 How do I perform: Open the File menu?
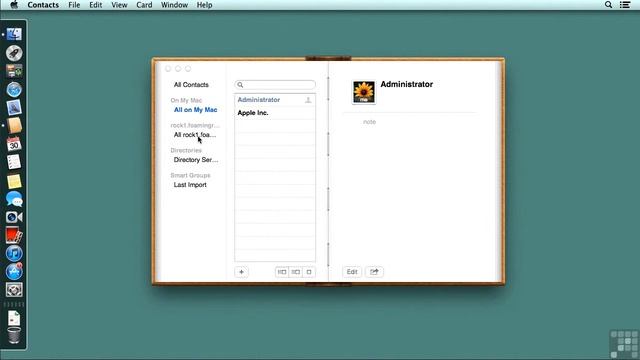[74, 5]
